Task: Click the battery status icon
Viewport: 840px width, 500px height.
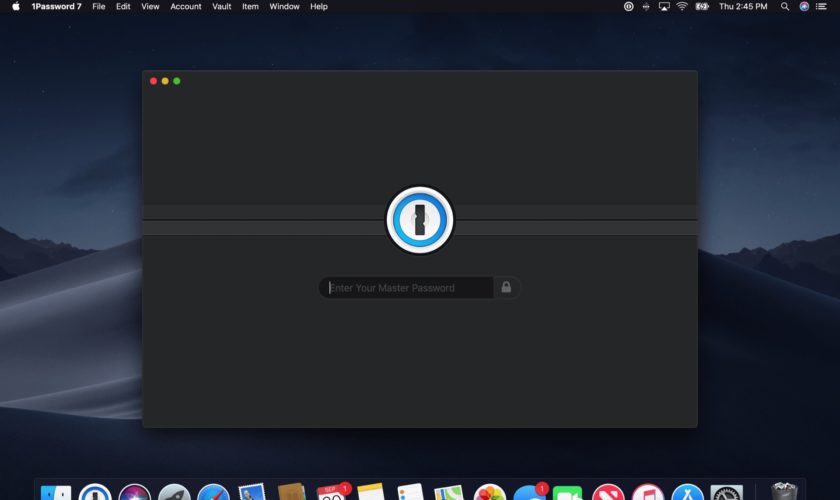Action: (702, 6)
